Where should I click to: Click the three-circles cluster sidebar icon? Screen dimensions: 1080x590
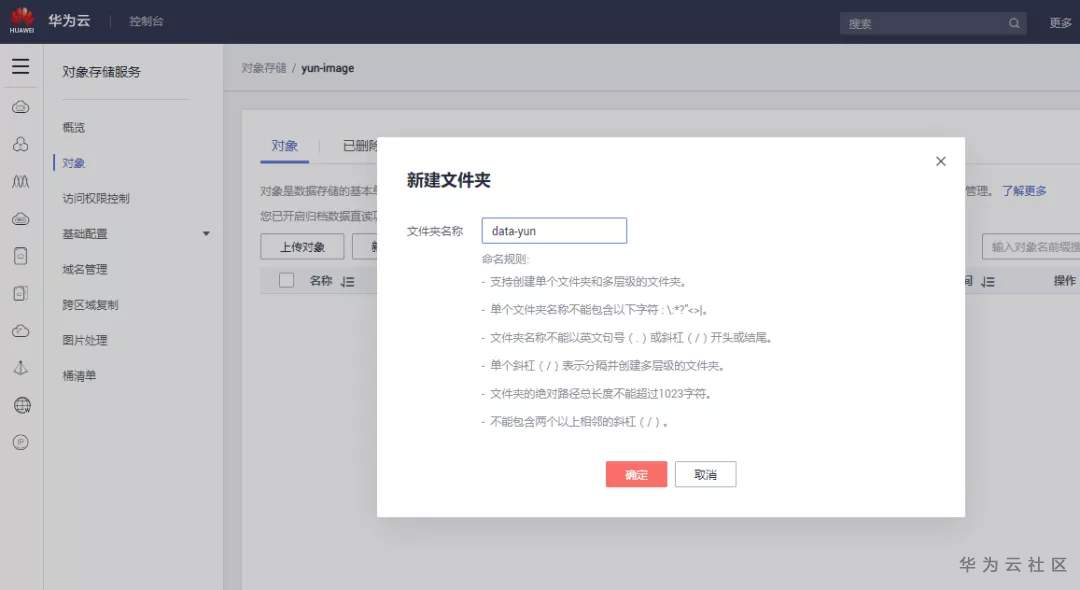coord(21,144)
